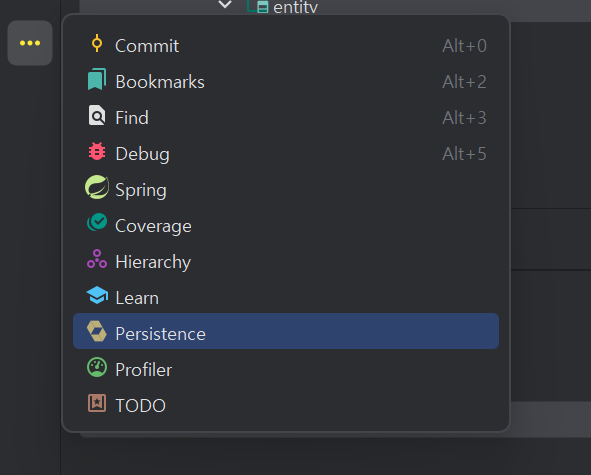Choose the Profiler menu entry
The width and height of the screenshot is (591, 475).
(286, 370)
